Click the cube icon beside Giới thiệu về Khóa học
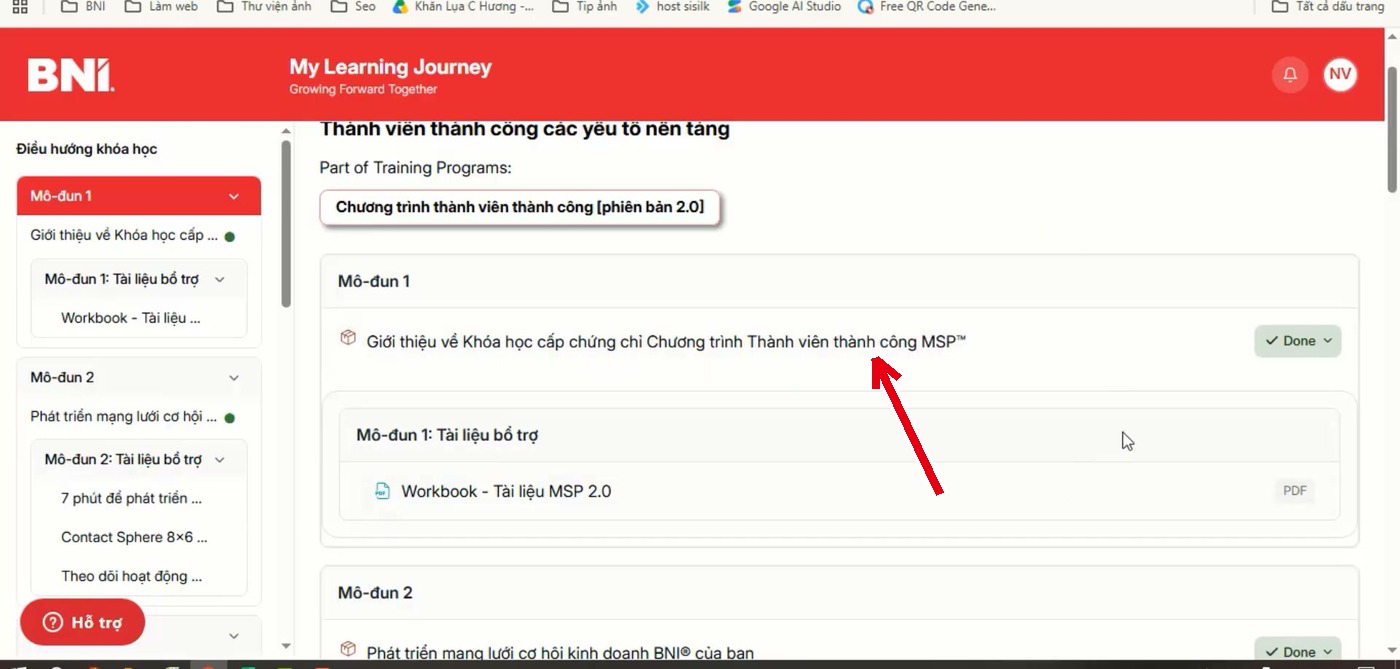Viewport: 1400px width, 669px height. coord(348,338)
